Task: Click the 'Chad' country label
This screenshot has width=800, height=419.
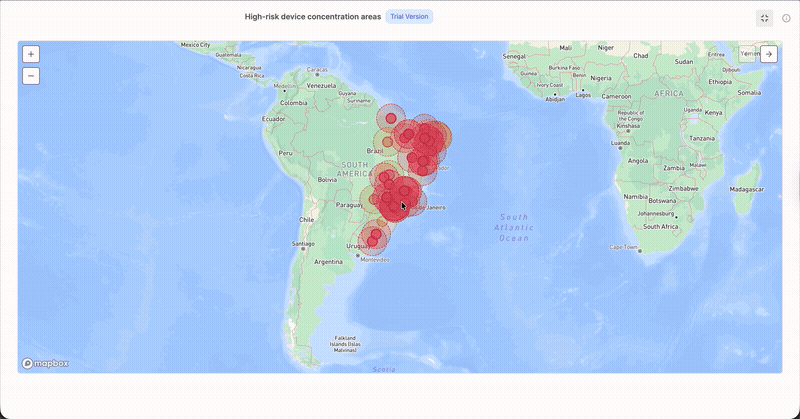Action: 641,56
